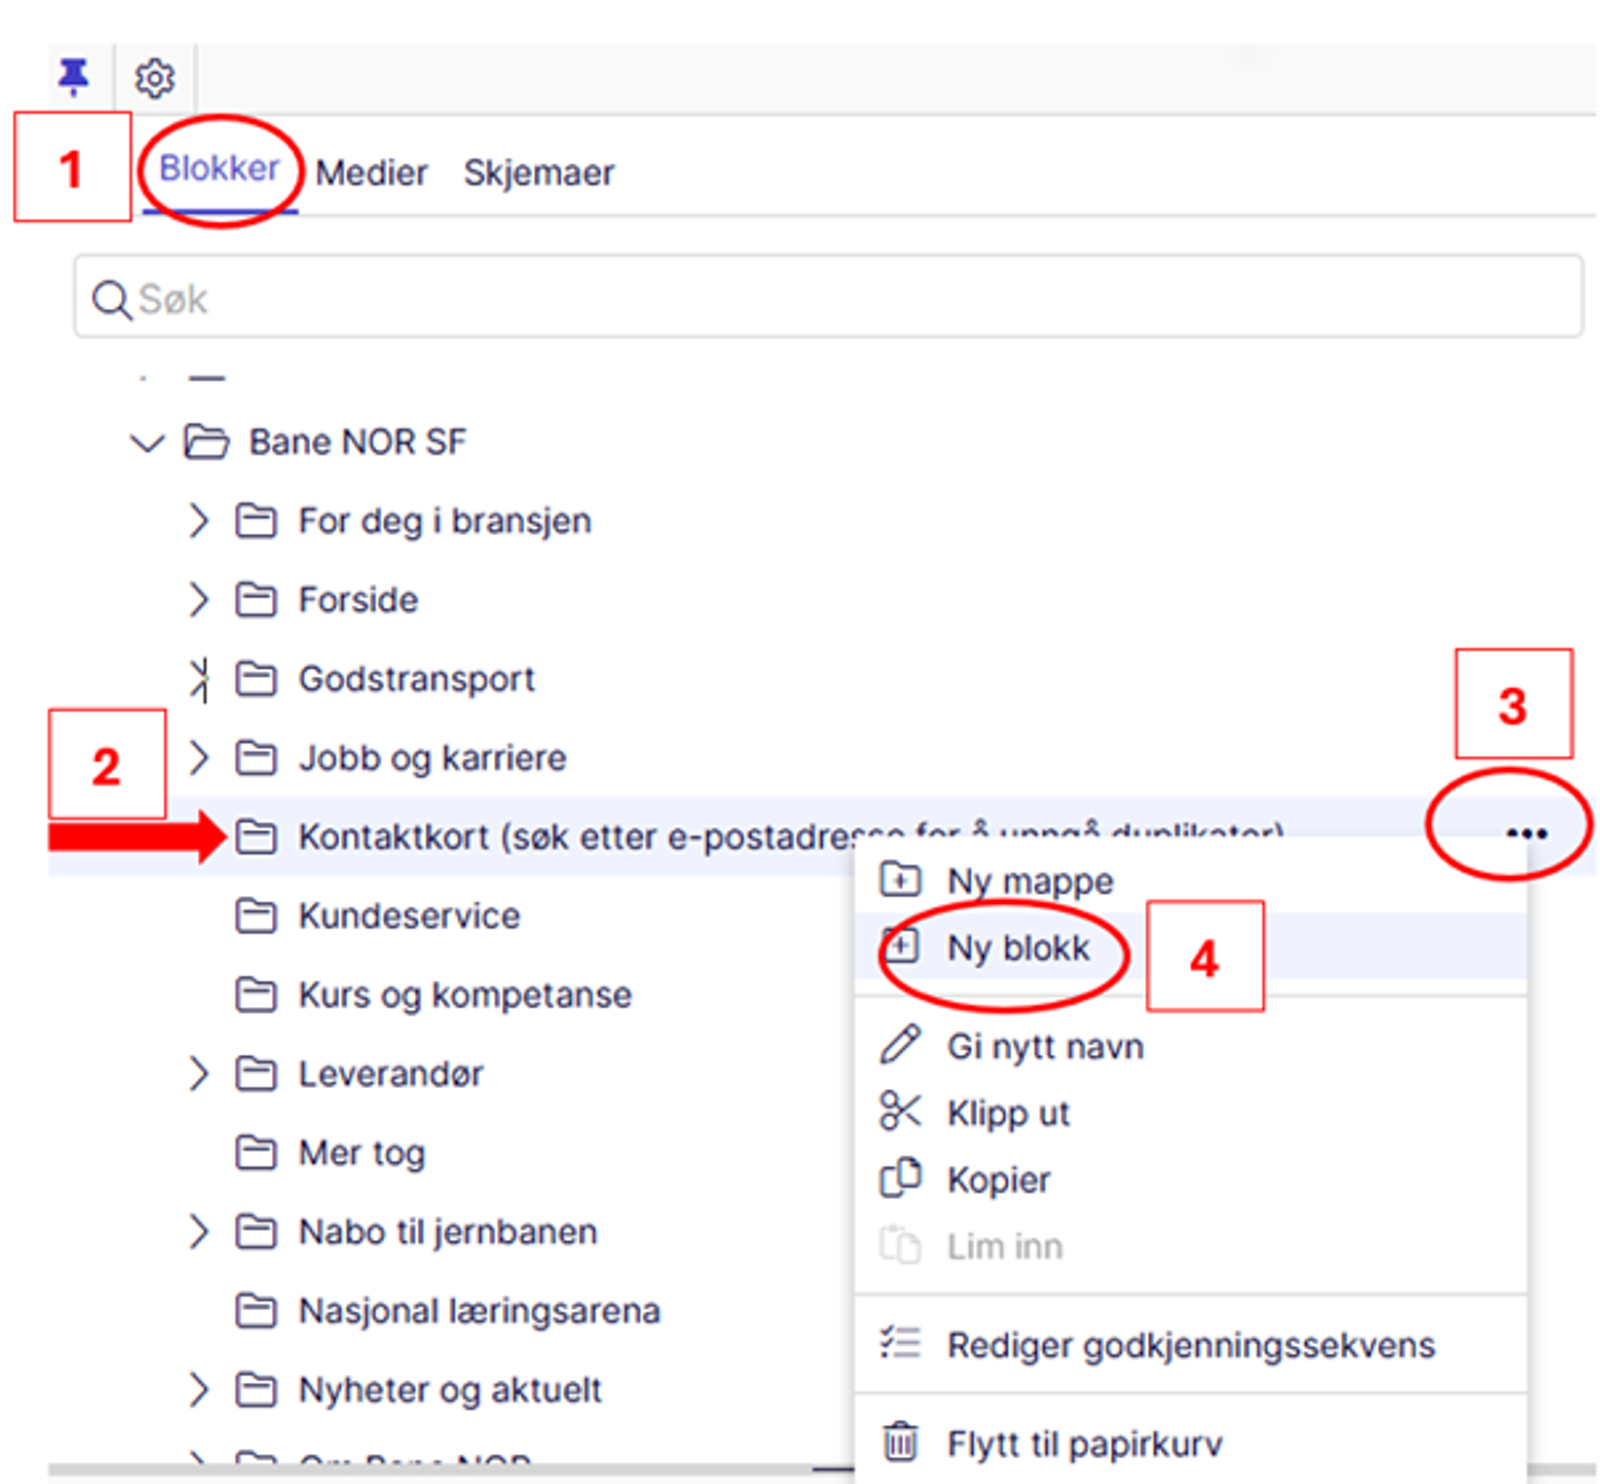The width and height of the screenshot is (1600, 1484).
Task: Click the blue pin icon
Action: (x=73, y=77)
